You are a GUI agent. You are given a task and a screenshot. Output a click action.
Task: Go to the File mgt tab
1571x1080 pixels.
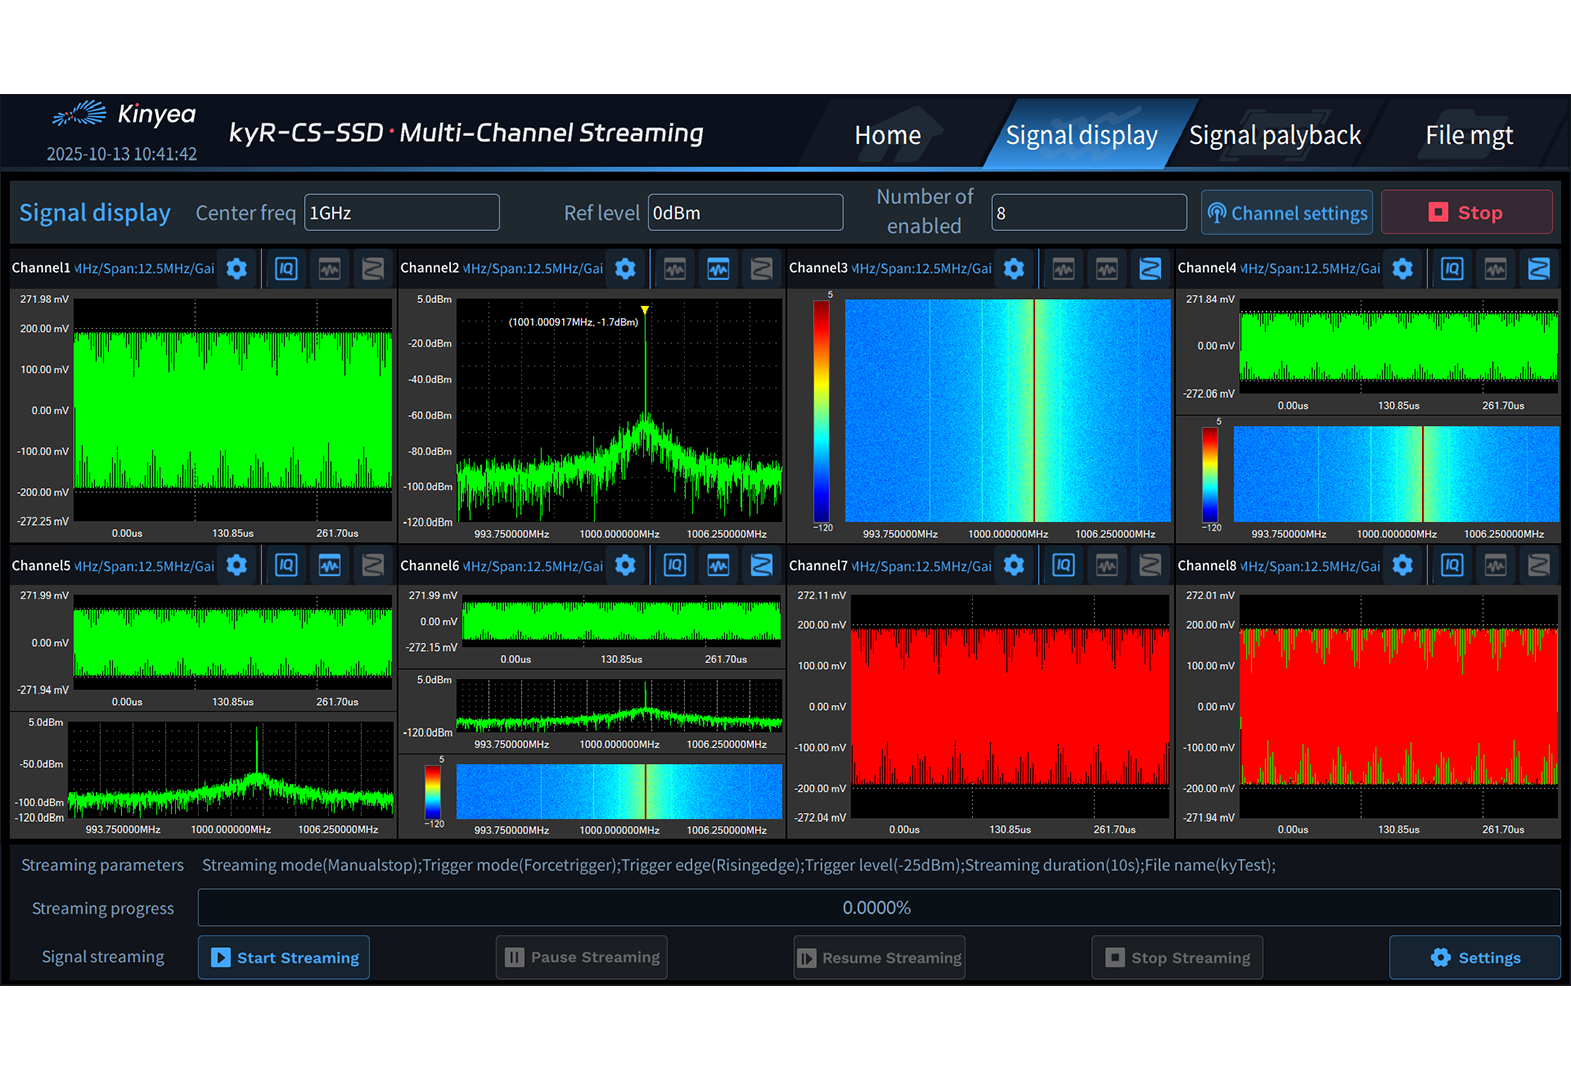(1468, 135)
